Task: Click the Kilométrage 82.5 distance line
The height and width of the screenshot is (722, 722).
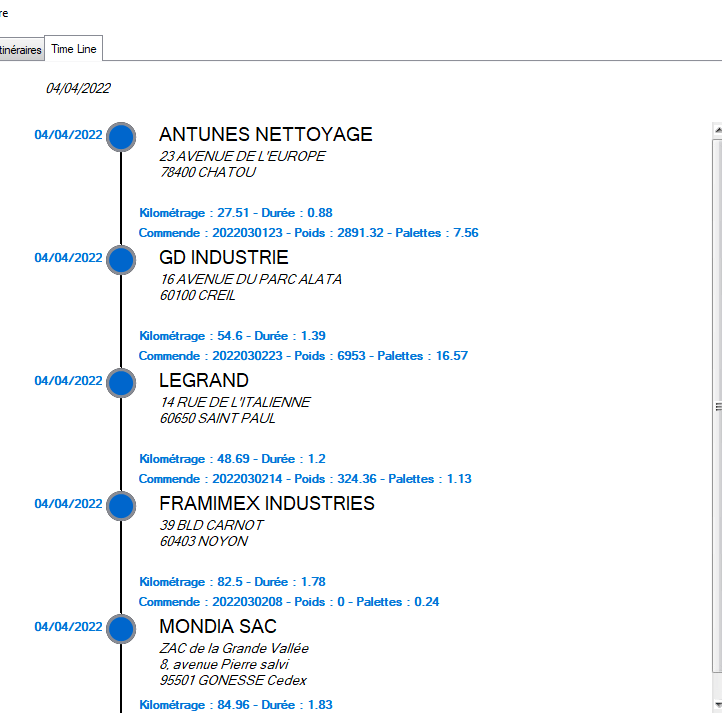Action: (232, 582)
